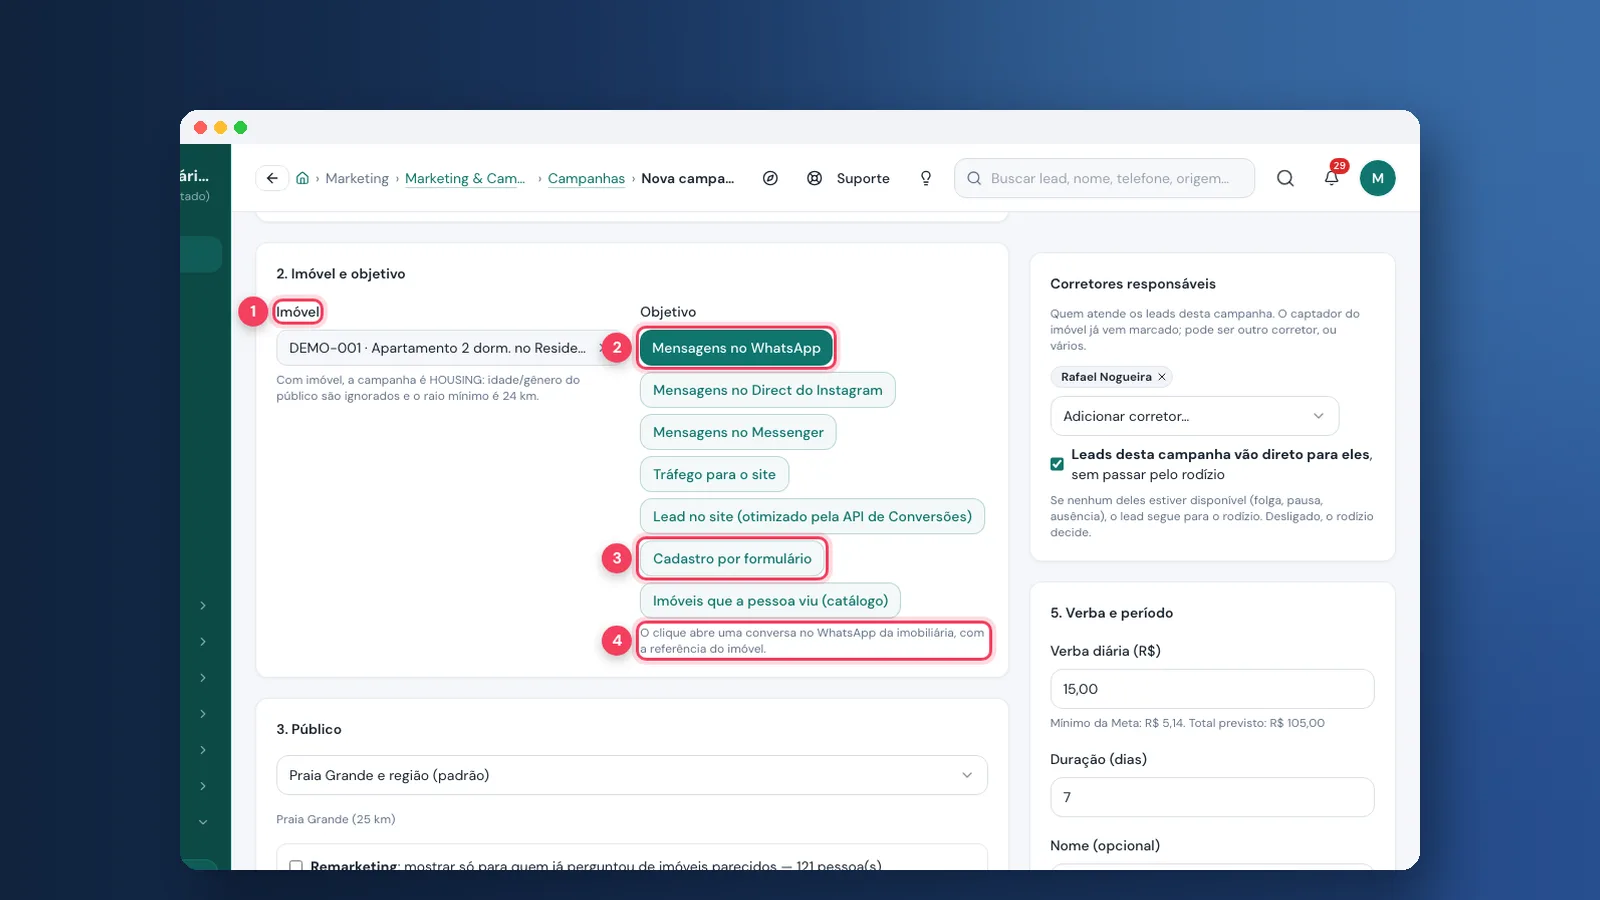Click 'Corretores responsáveis' heading
The width and height of the screenshot is (1600, 900).
coord(1133,284)
